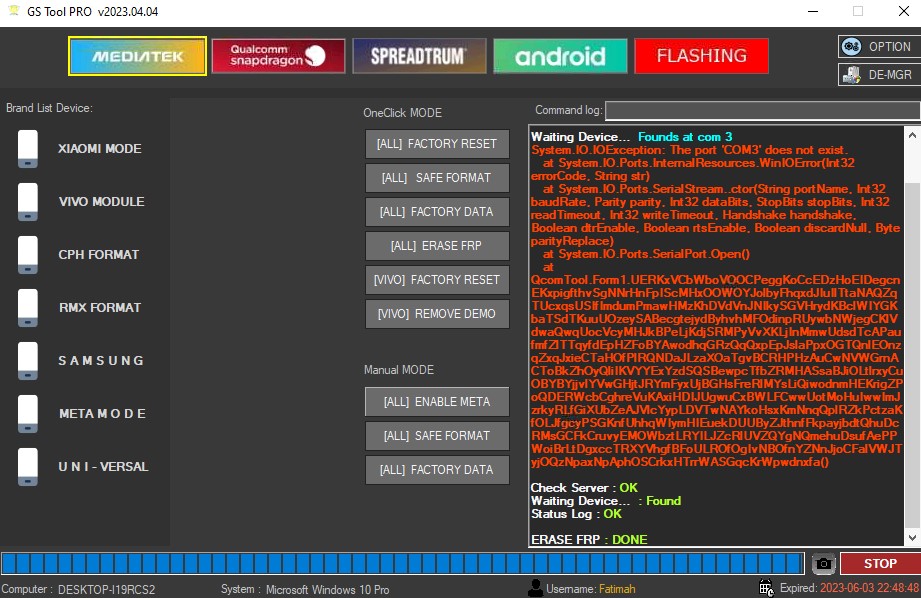Click the phone icon next to UNI-VERSAL
Screen dimensions: 921x598
[x=28, y=466]
